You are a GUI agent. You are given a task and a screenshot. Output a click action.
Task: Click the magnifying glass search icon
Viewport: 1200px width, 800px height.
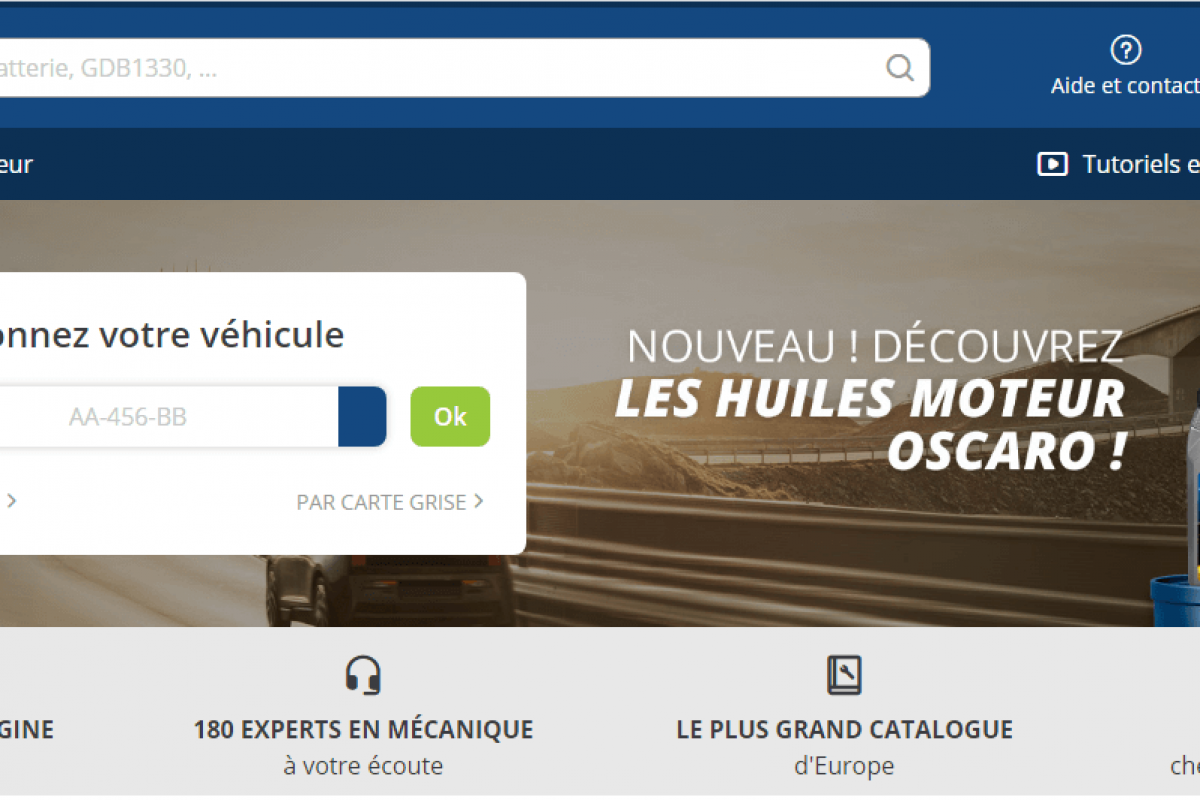pyautogui.click(x=900, y=68)
